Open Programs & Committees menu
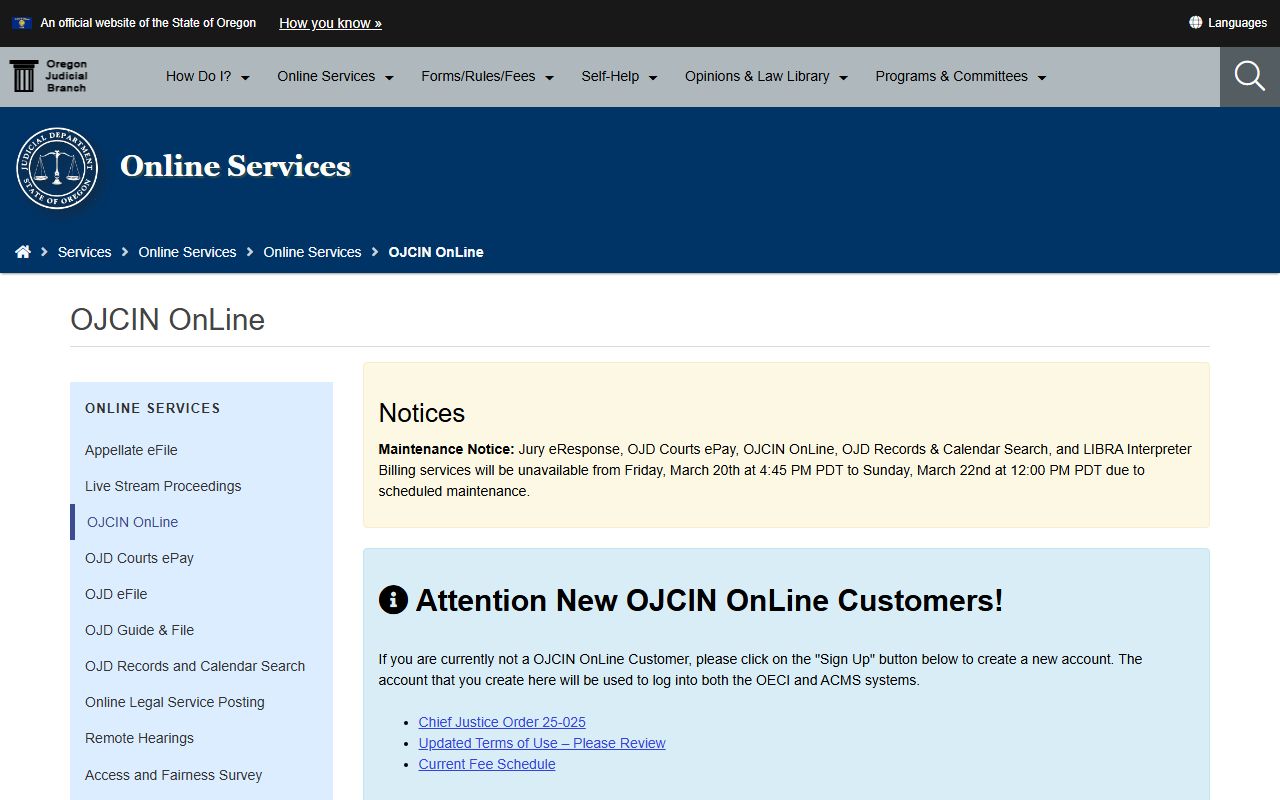 [x=960, y=77]
